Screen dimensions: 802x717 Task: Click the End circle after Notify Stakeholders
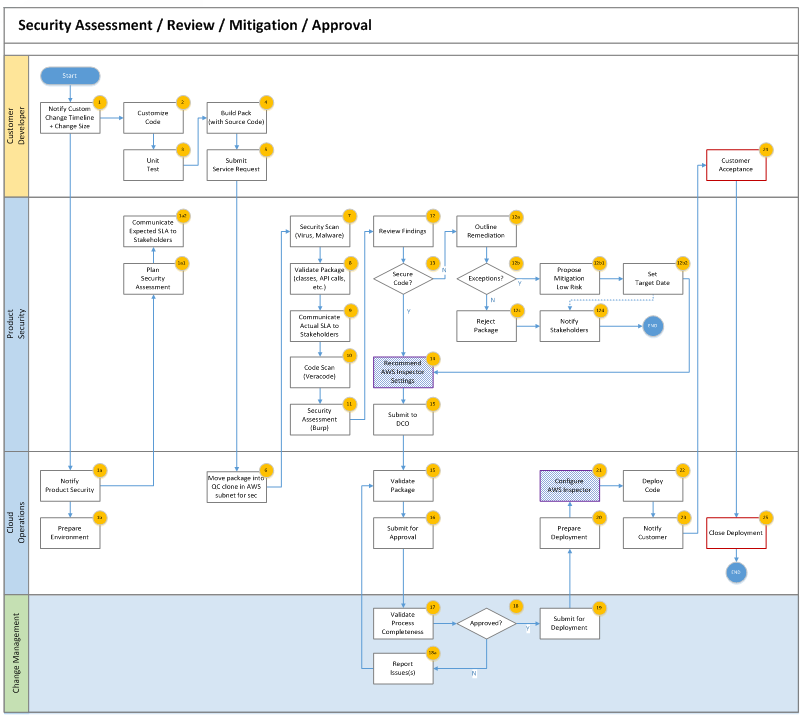pos(652,326)
